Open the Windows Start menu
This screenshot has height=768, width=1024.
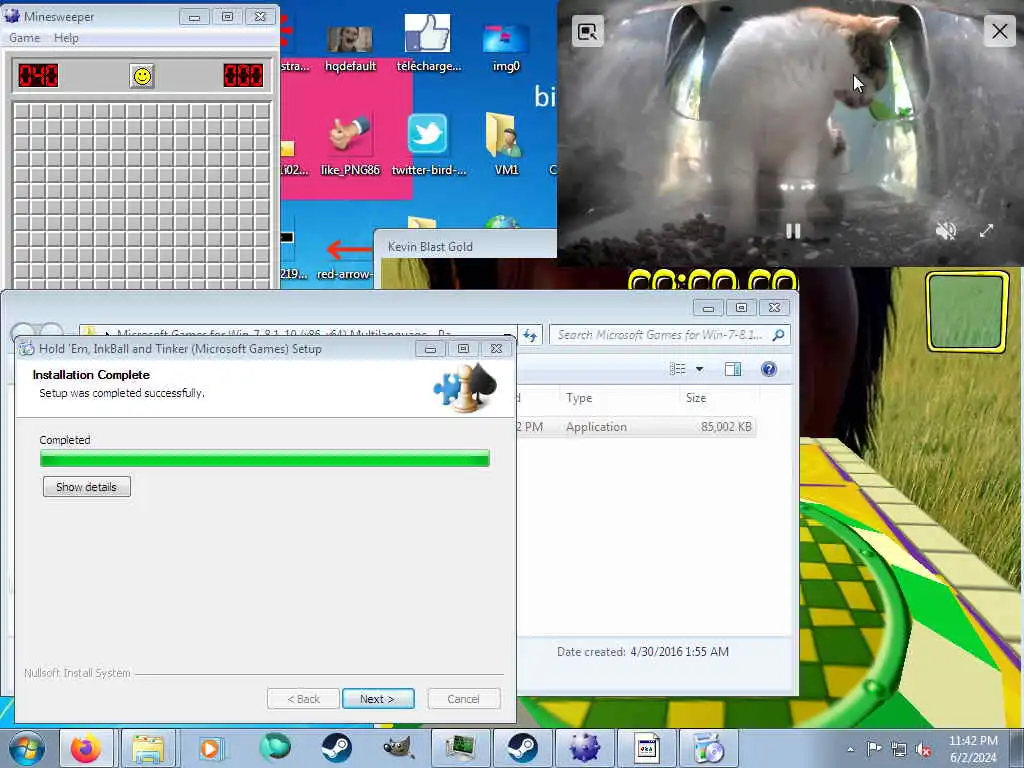click(27, 748)
